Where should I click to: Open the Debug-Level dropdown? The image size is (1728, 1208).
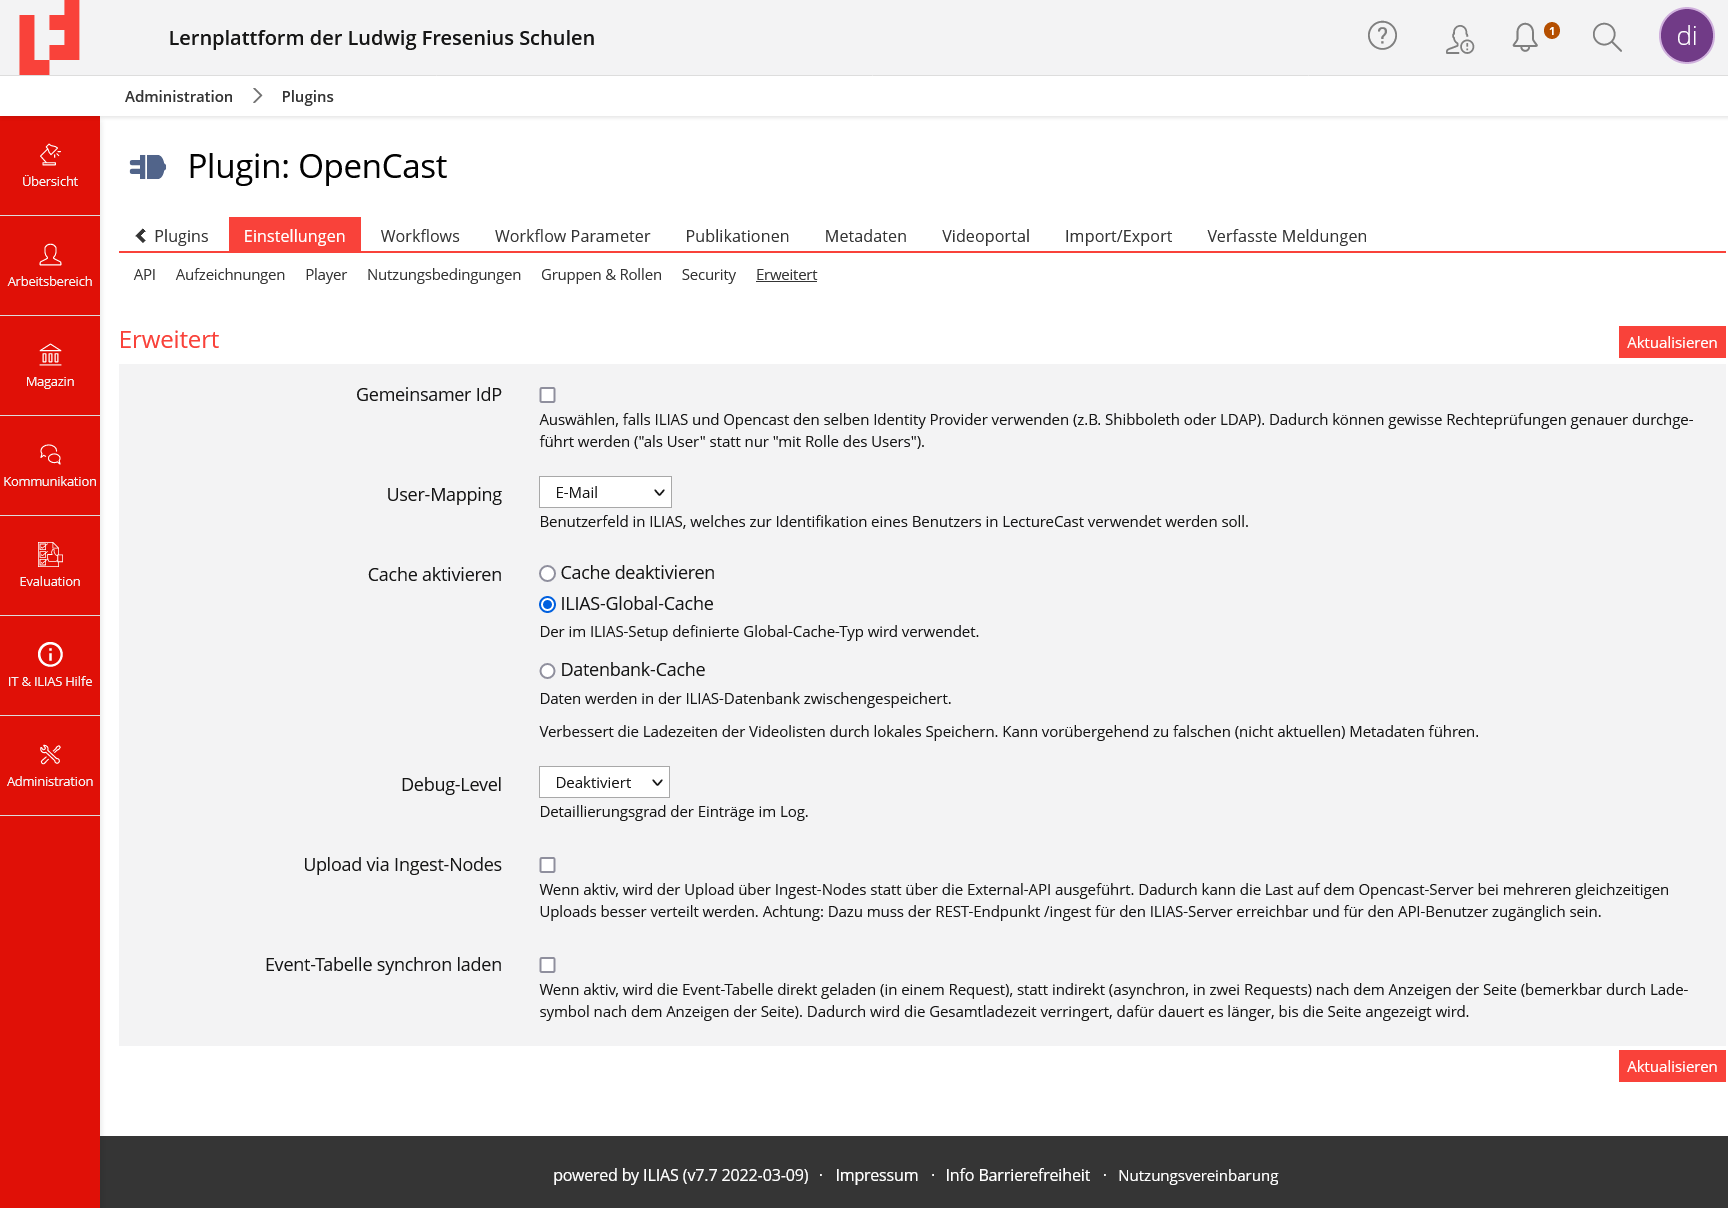pyautogui.click(x=604, y=782)
